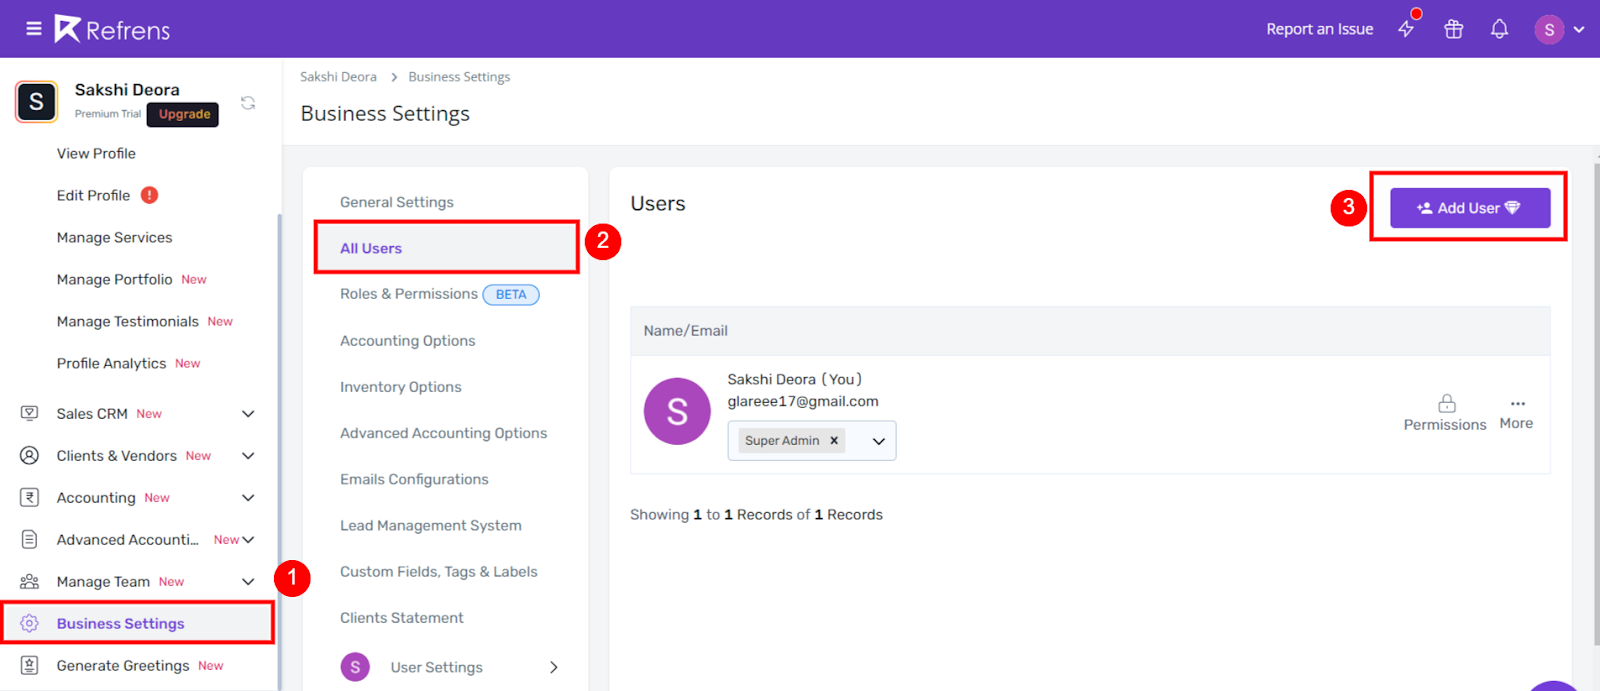Viewport: 1600px width, 691px height.
Task: Click Business Settings breadcrumb
Action: (459, 77)
